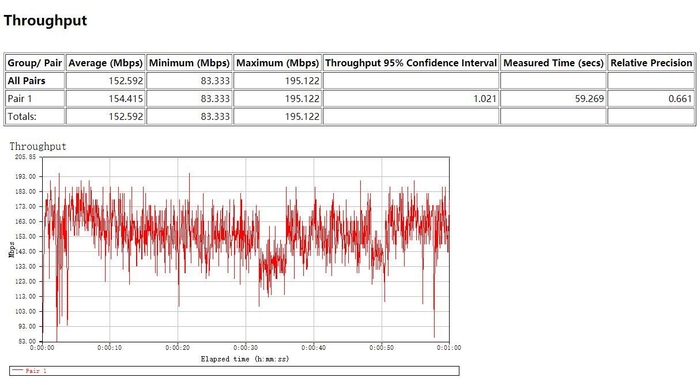The height and width of the screenshot is (385, 700).
Task: Click x-axis time label 0:00:20
Action: 178,347
